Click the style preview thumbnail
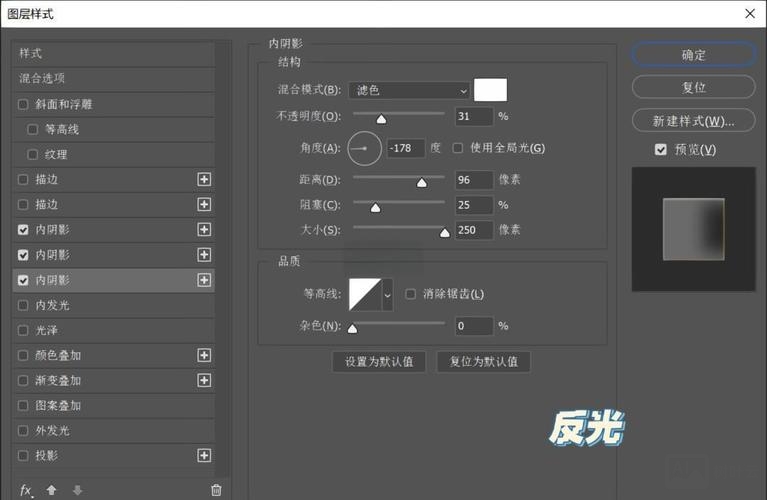Image resolution: width=767 pixels, height=500 pixels. 694,229
